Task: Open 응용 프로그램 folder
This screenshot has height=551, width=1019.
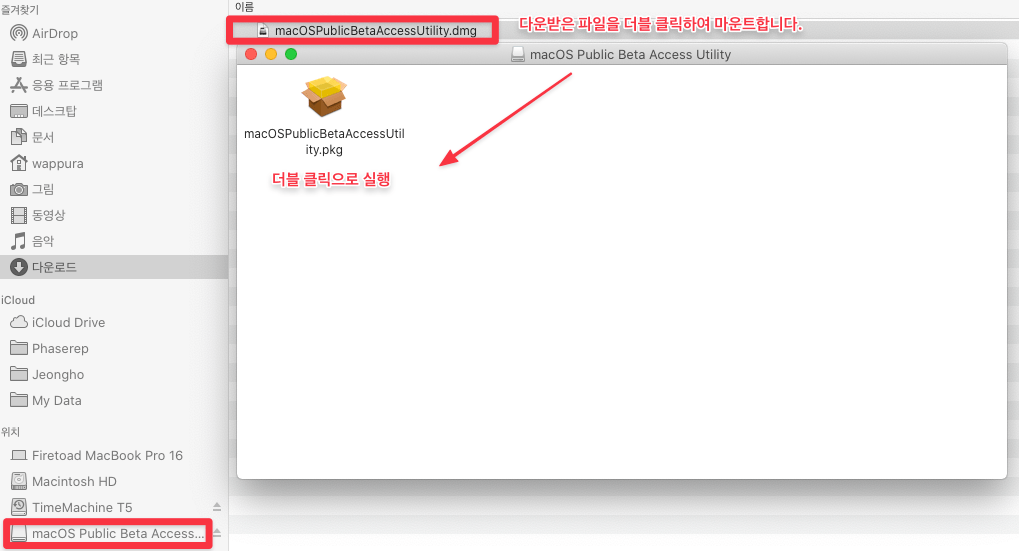Action: [68, 85]
